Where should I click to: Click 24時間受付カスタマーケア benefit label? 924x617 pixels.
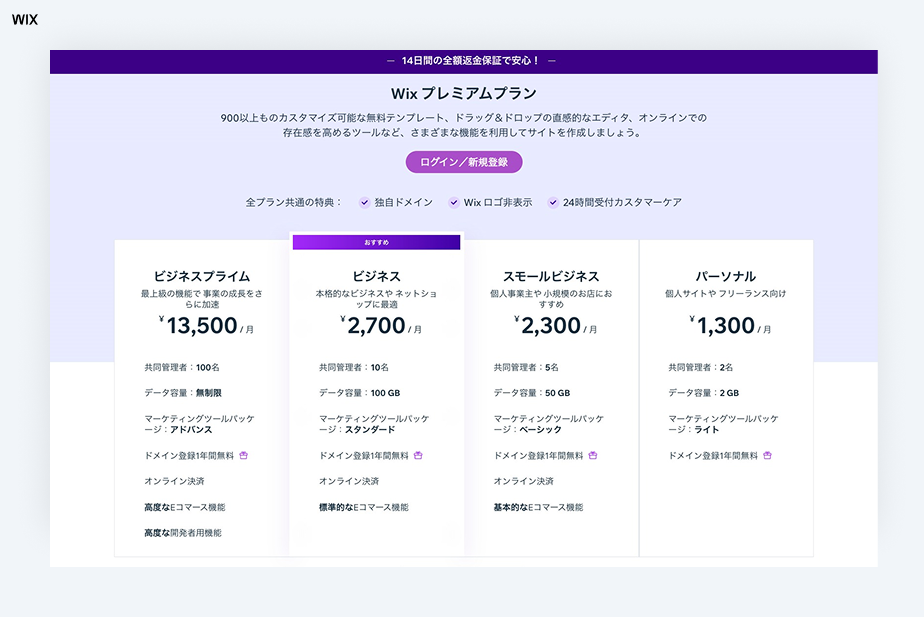(x=622, y=203)
